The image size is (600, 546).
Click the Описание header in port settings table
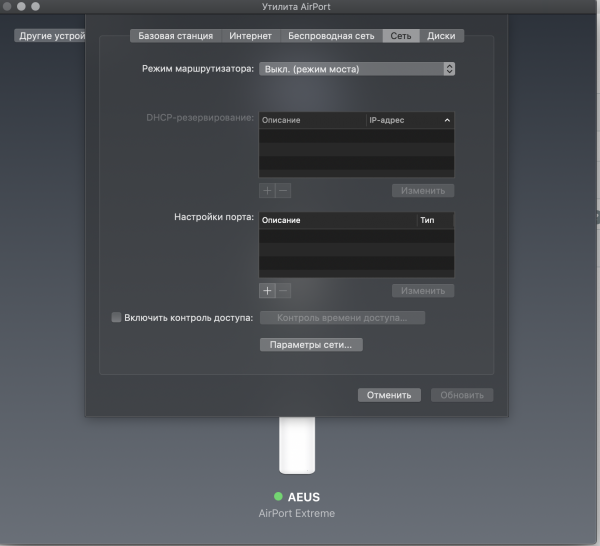[338, 220]
